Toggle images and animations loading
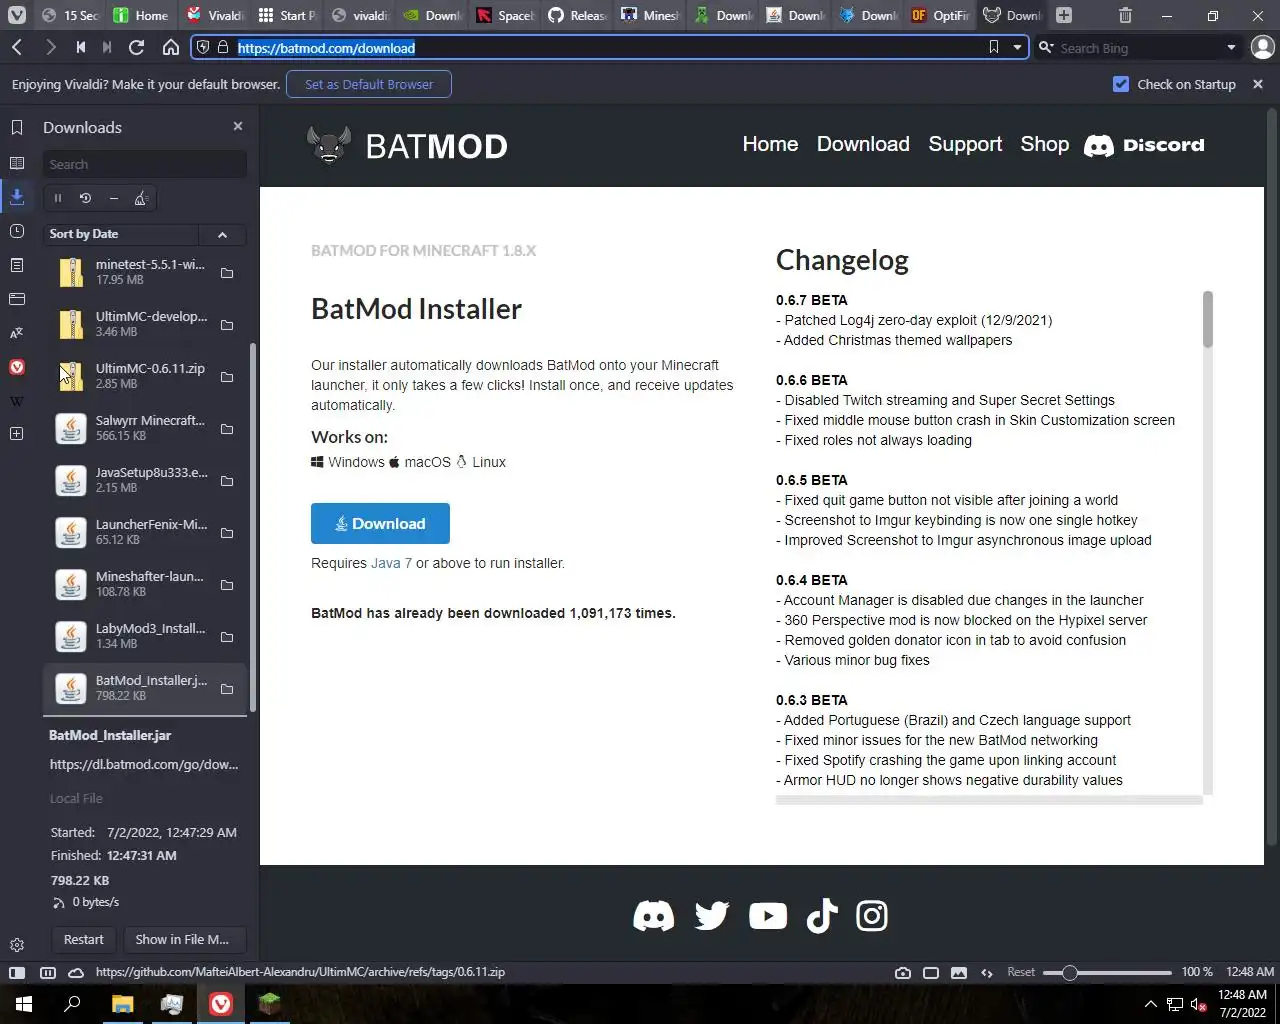 pyautogui.click(x=959, y=972)
